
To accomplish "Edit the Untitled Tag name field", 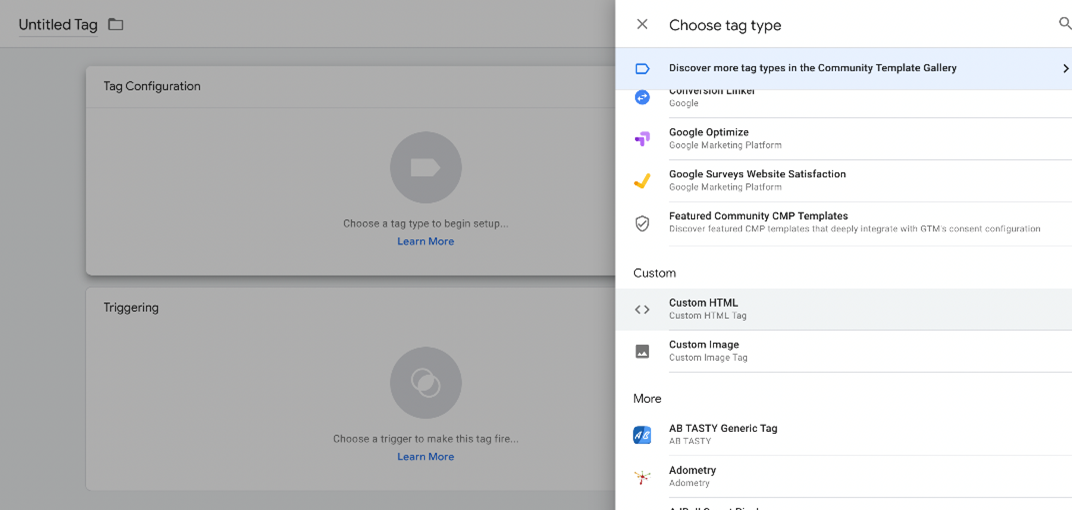I will click(58, 25).
